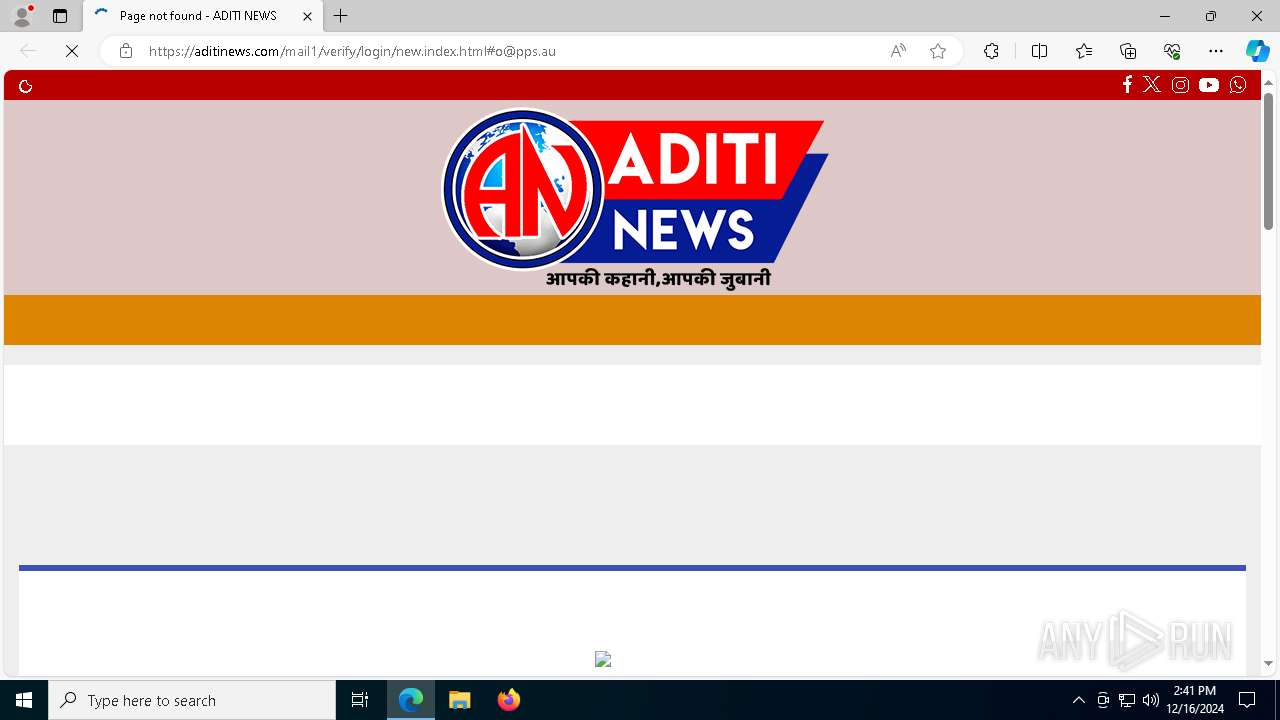The image size is (1280, 720).
Task: Open Firefox from taskbar
Action: click(x=509, y=700)
